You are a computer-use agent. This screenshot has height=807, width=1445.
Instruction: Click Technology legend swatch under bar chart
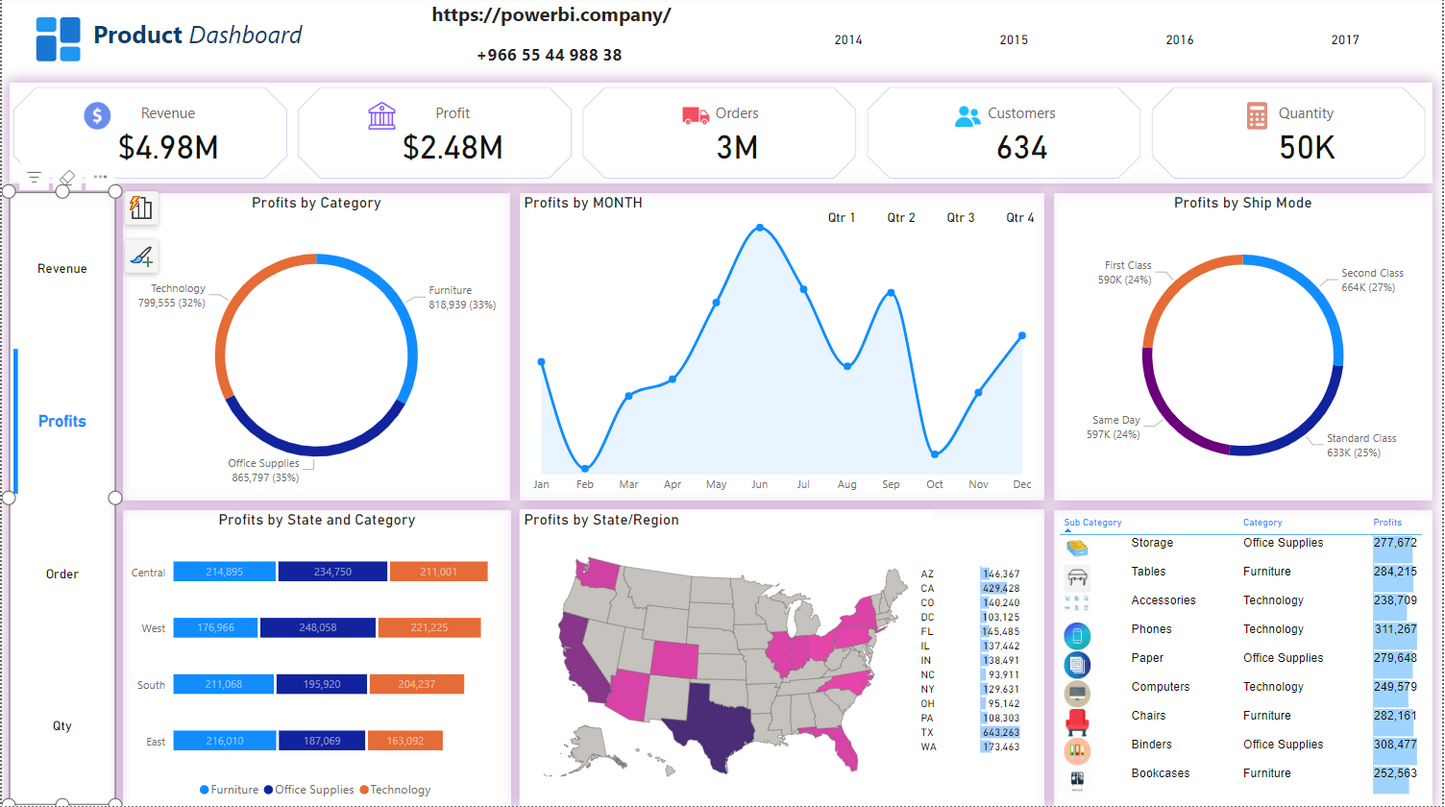click(x=364, y=790)
